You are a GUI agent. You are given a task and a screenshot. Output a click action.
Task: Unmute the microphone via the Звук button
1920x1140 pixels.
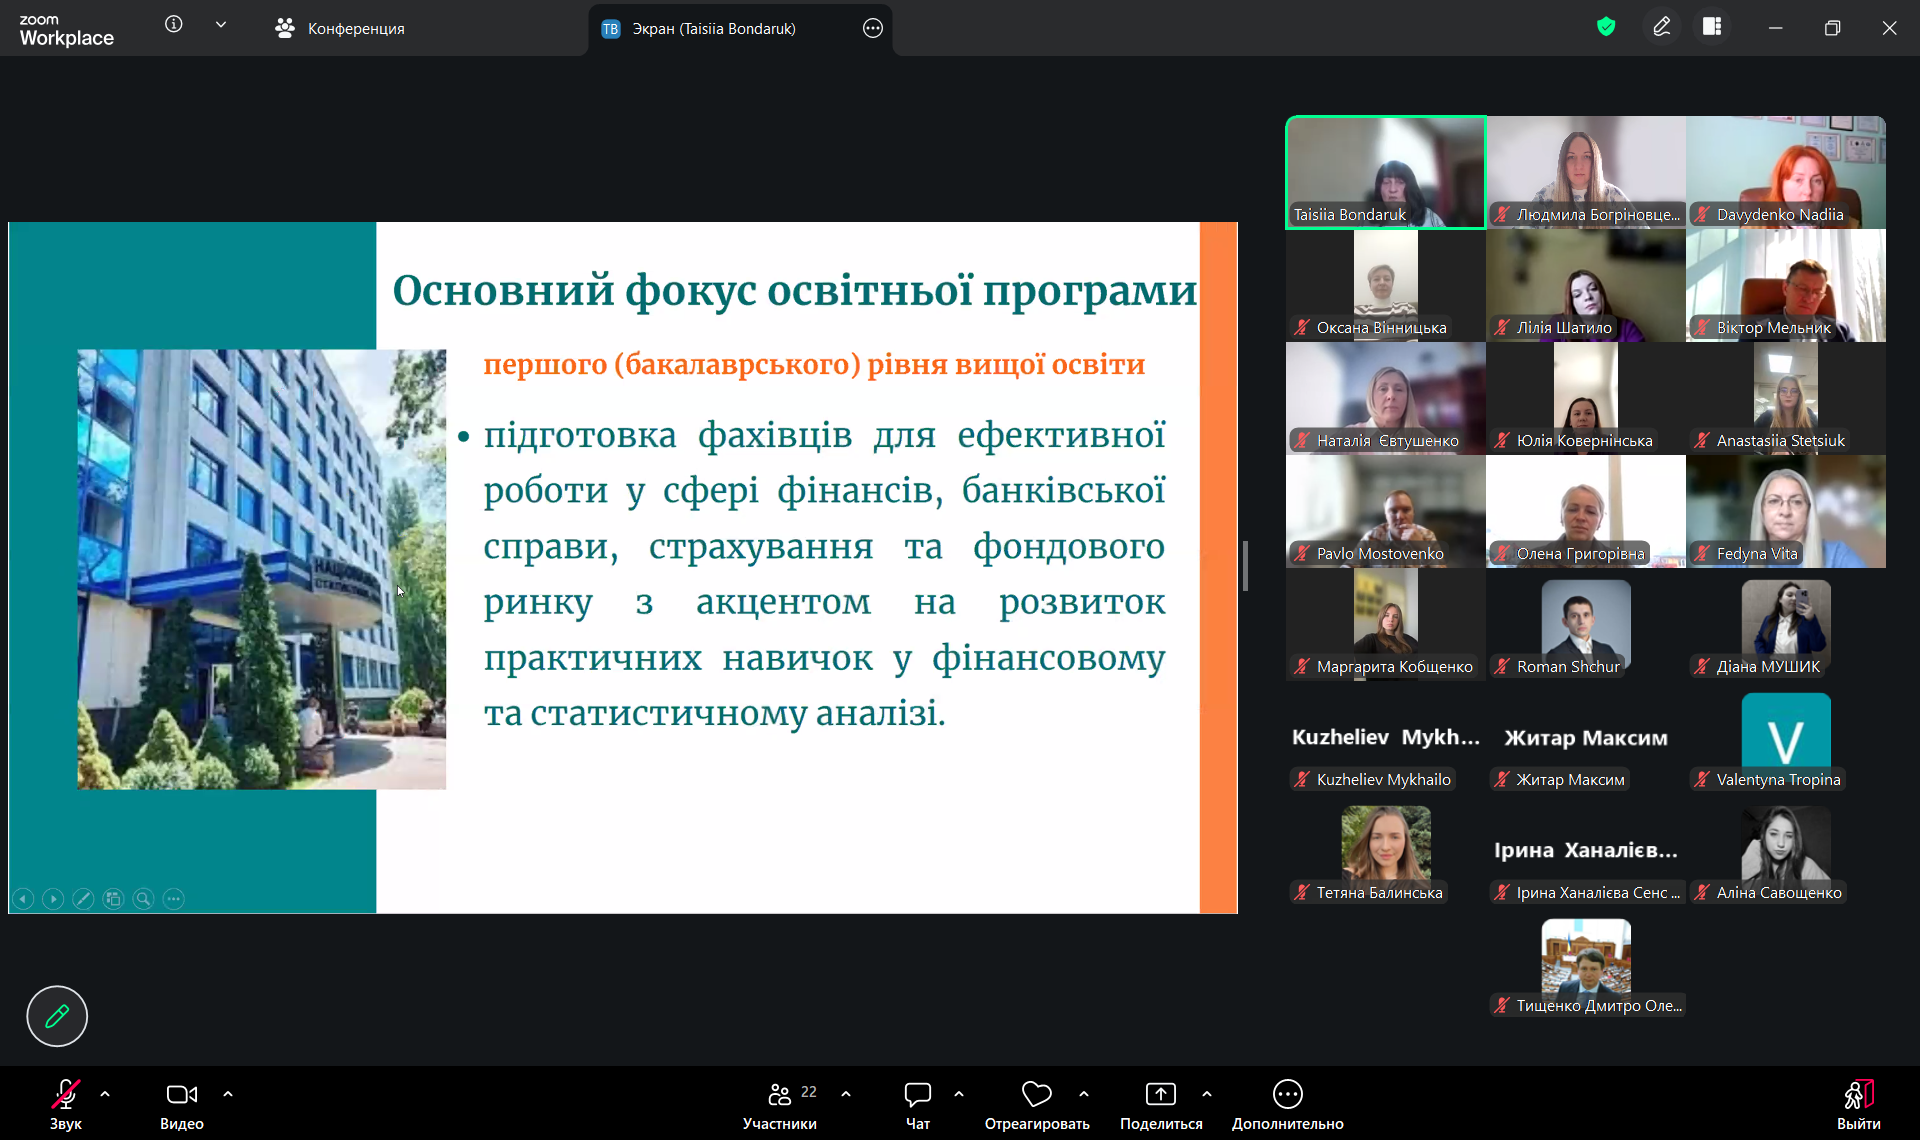pos(66,1095)
